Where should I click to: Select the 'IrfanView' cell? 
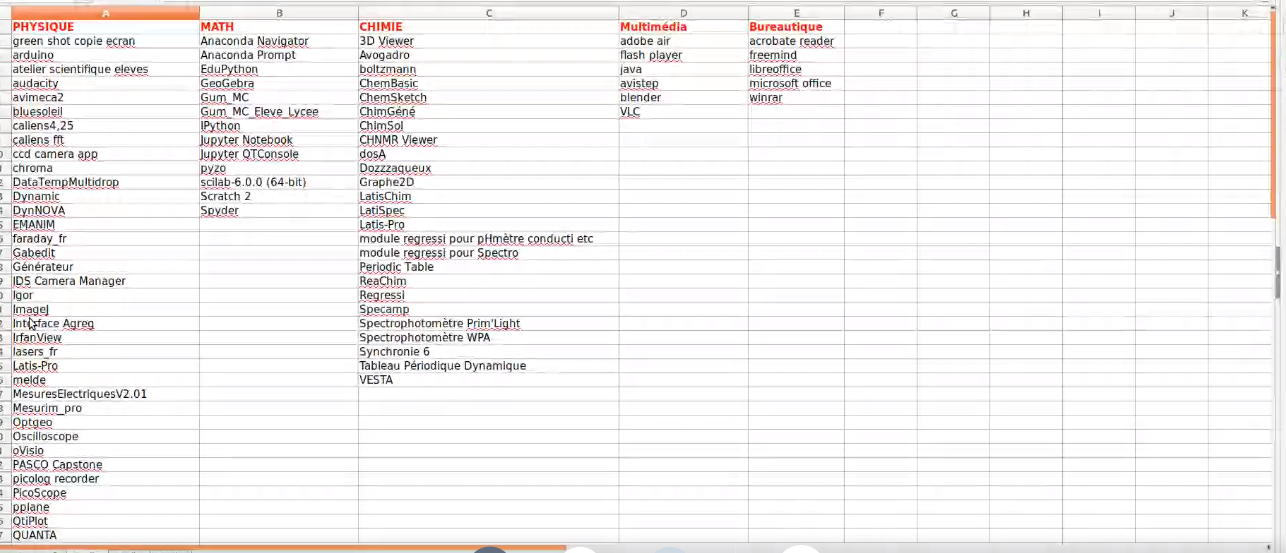105,338
